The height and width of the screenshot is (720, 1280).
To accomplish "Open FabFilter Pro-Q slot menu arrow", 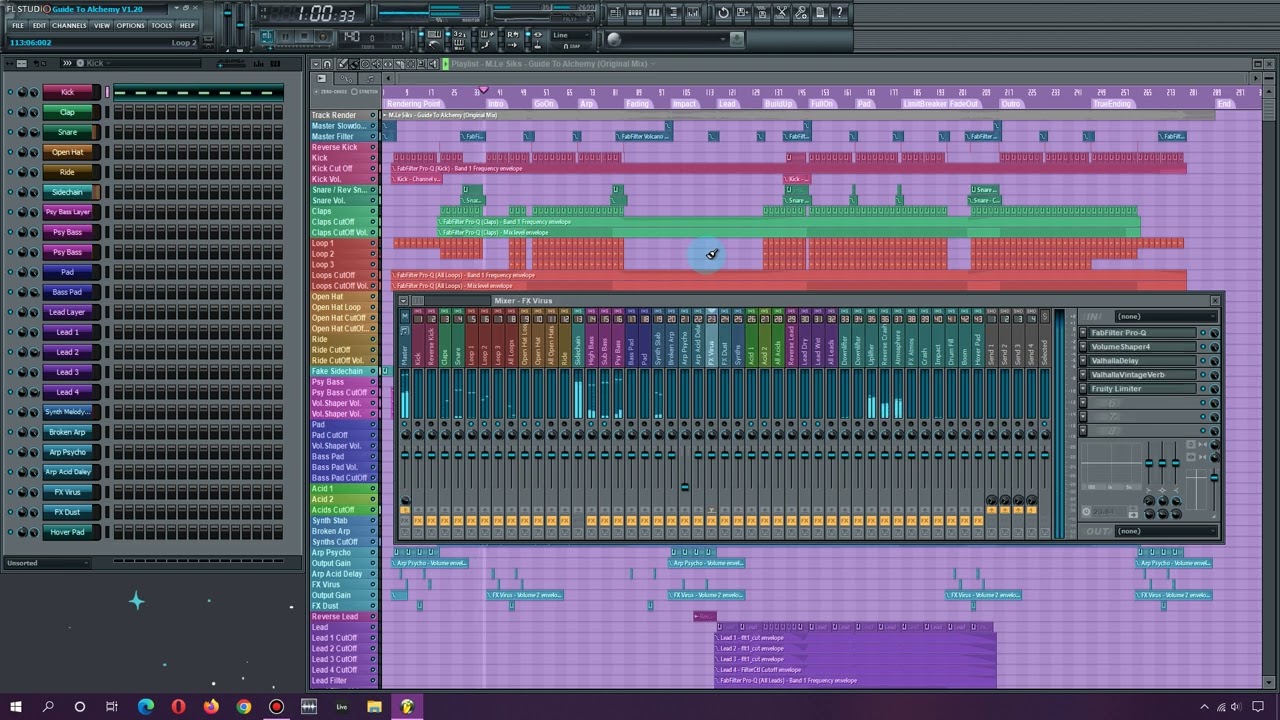I will coord(1083,333).
